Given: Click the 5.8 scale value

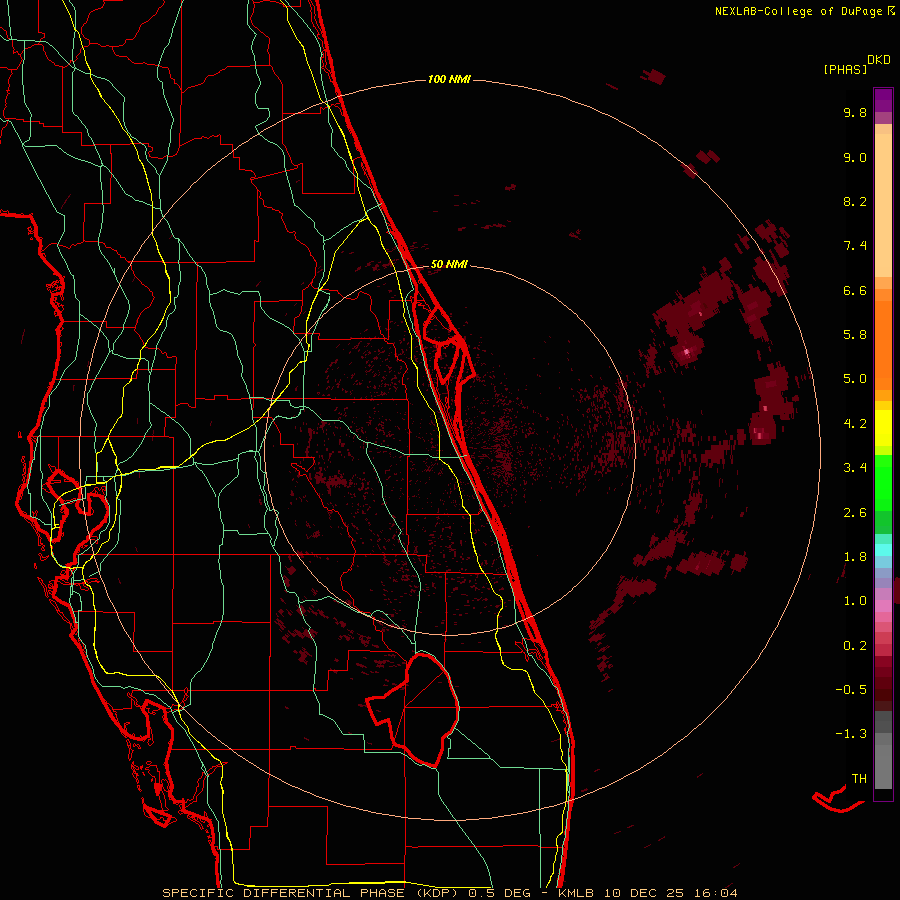Looking at the screenshot, I should pyautogui.click(x=855, y=335).
